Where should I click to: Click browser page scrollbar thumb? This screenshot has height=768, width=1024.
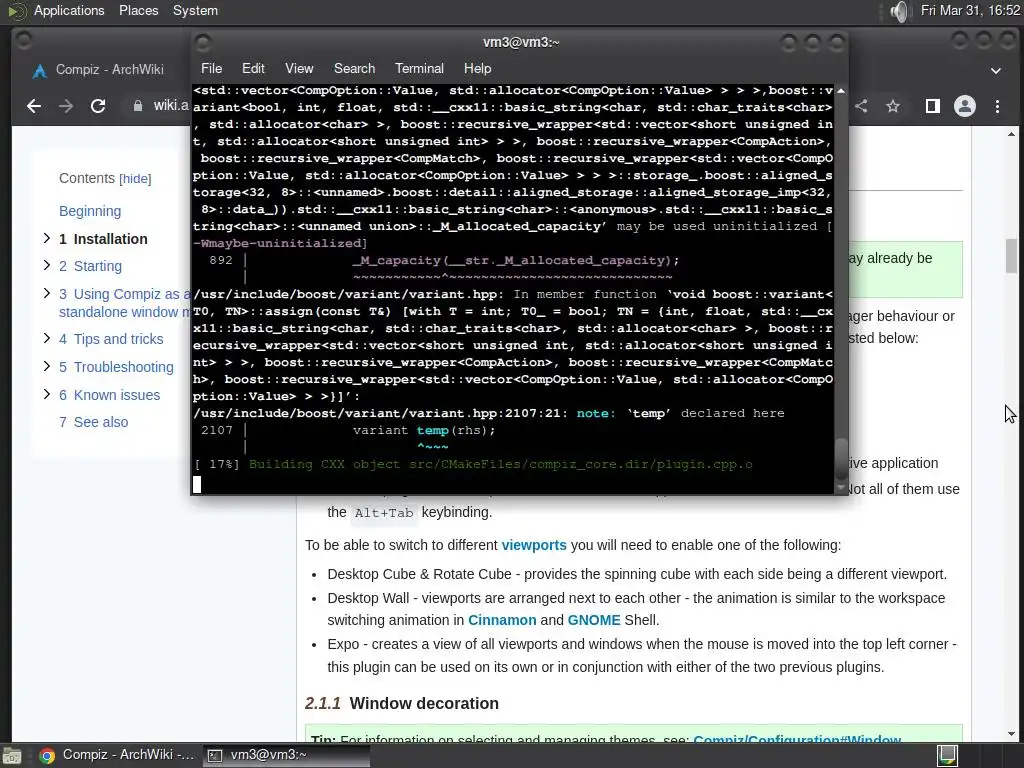(x=1011, y=256)
